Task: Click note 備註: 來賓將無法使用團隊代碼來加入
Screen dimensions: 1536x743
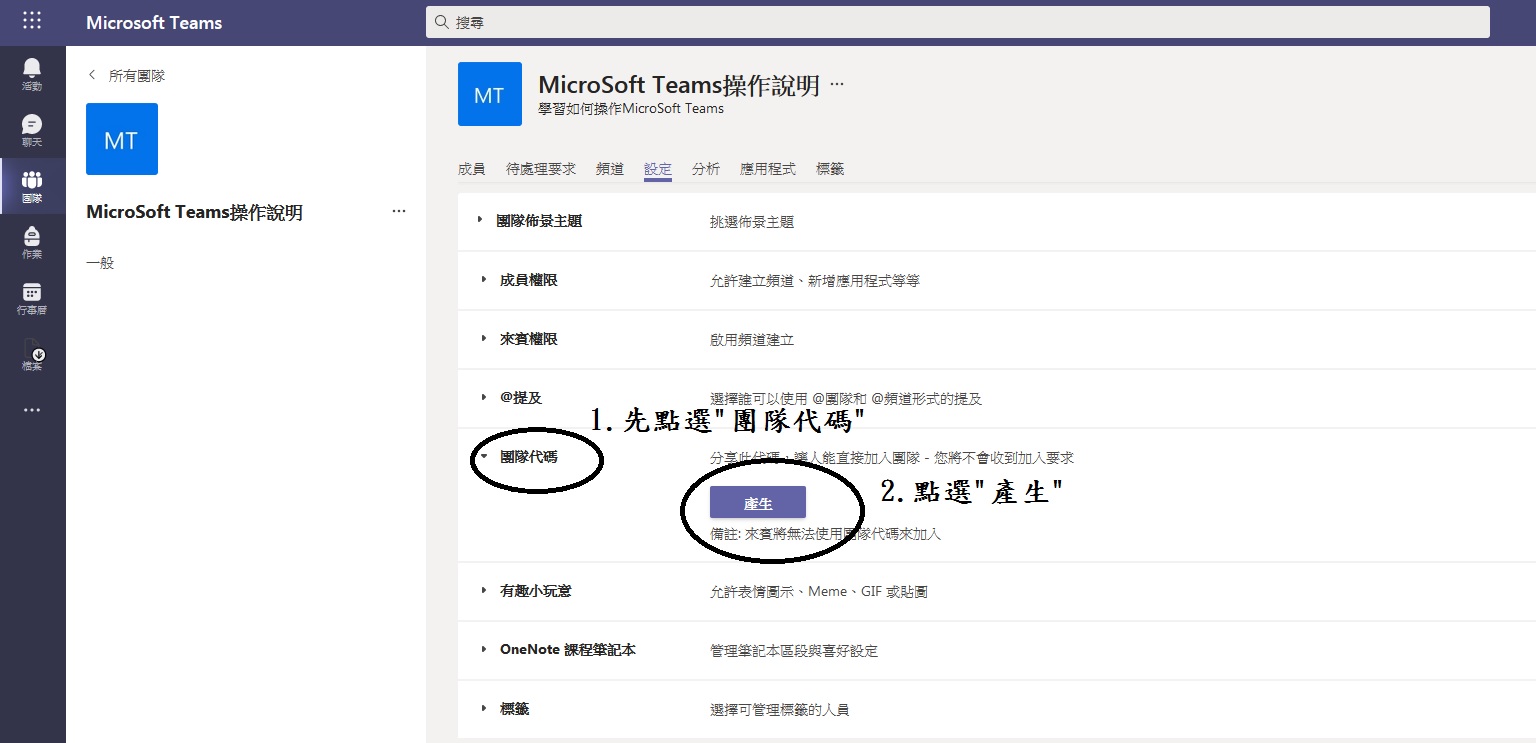Action: click(x=826, y=534)
